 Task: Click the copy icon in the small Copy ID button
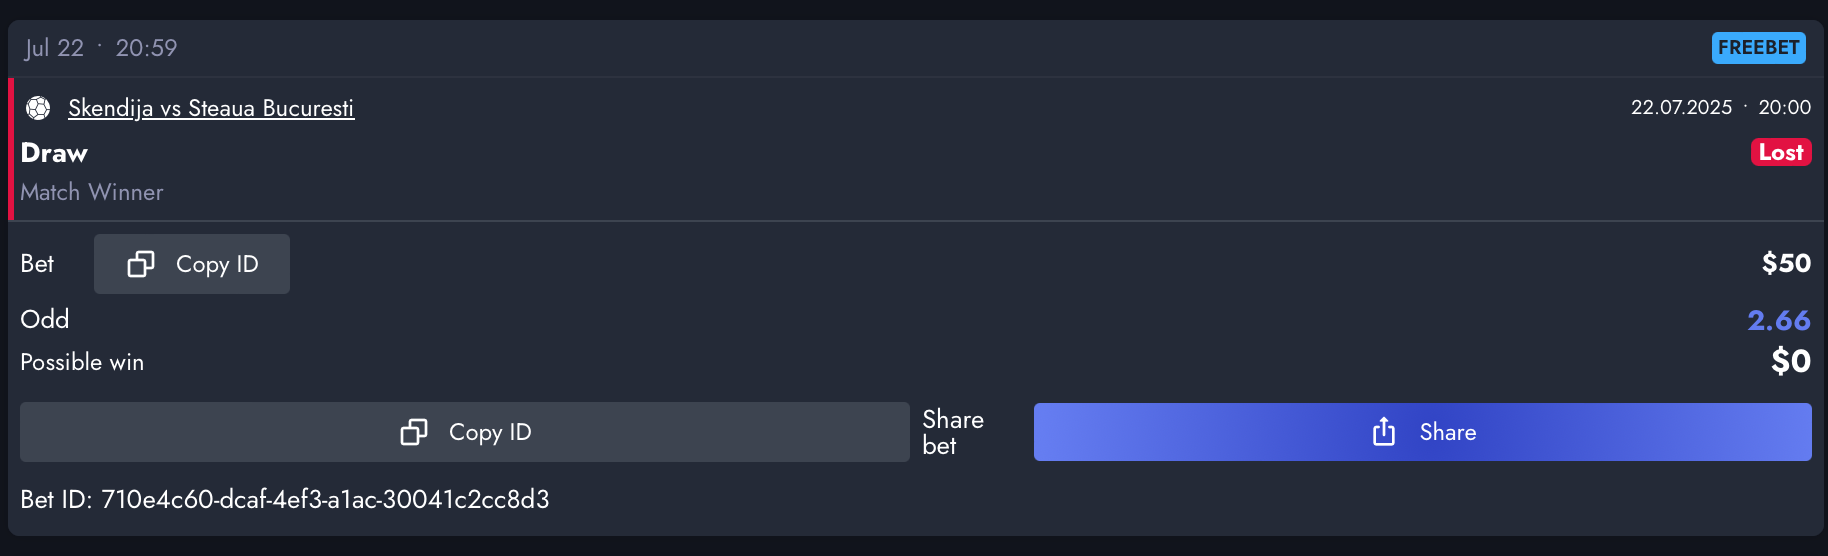point(141,264)
